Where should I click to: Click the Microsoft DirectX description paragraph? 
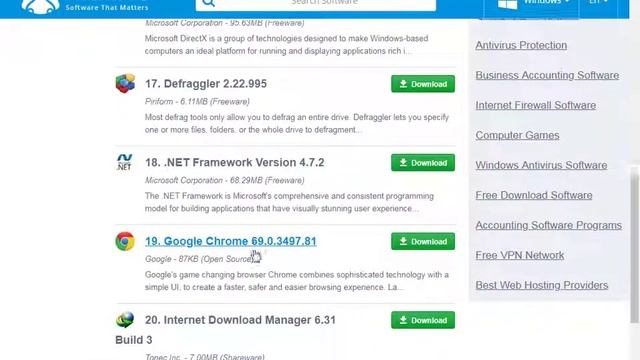[287, 44]
